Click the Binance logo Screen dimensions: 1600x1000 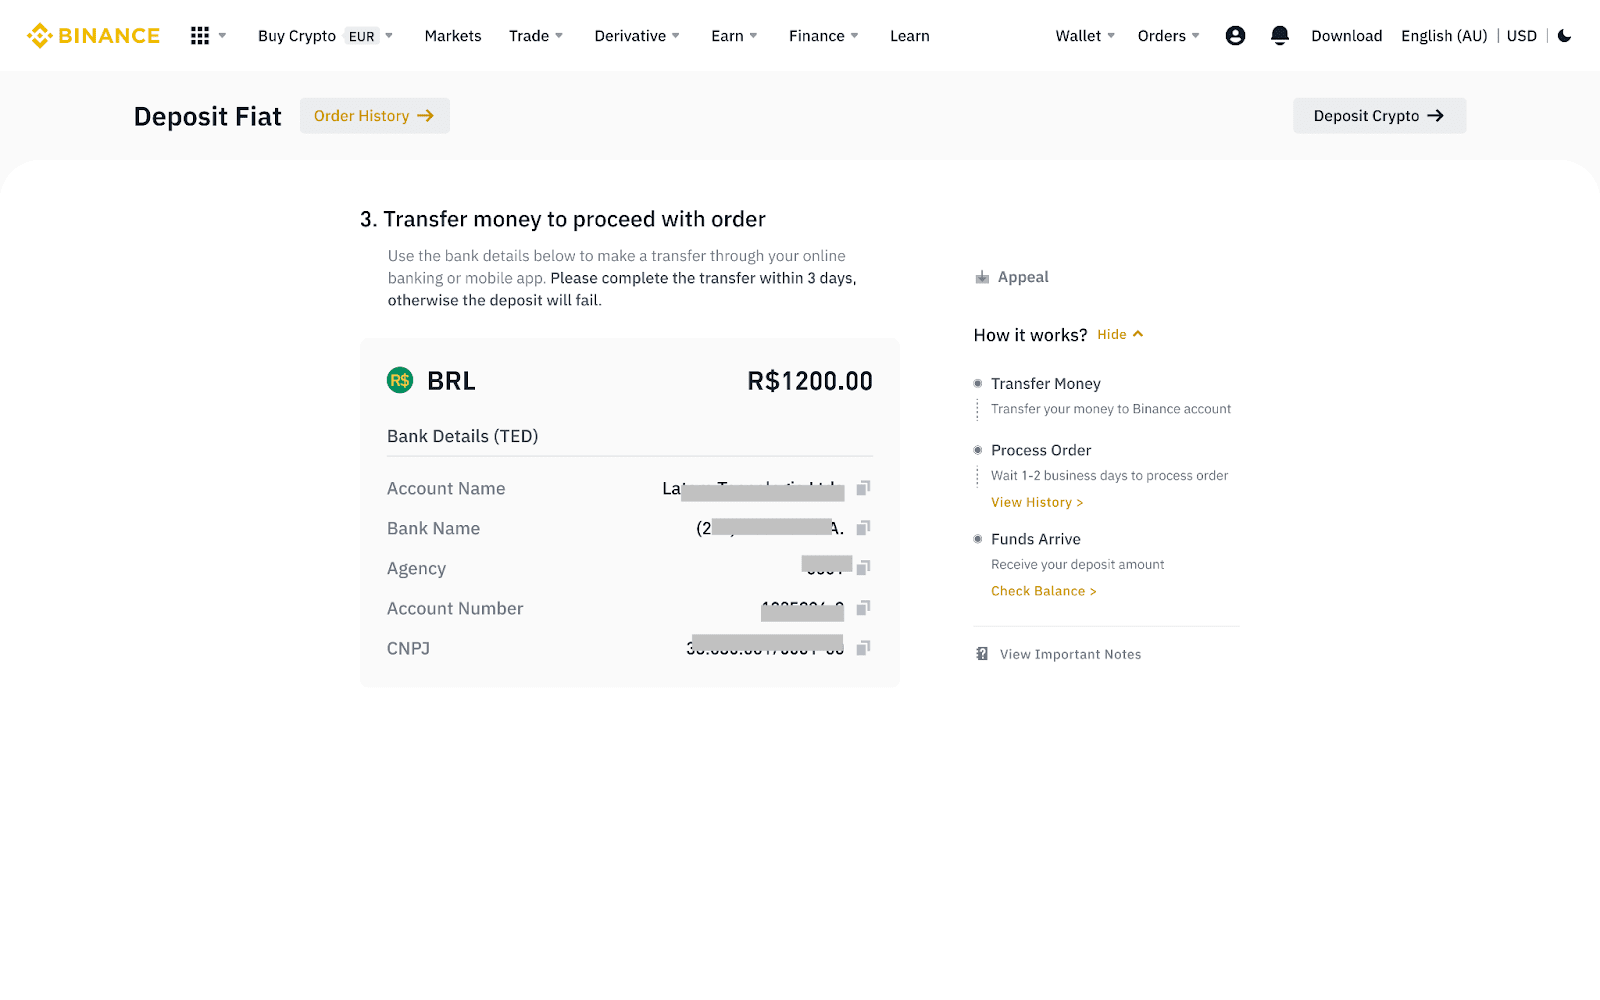(x=93, y=36)
